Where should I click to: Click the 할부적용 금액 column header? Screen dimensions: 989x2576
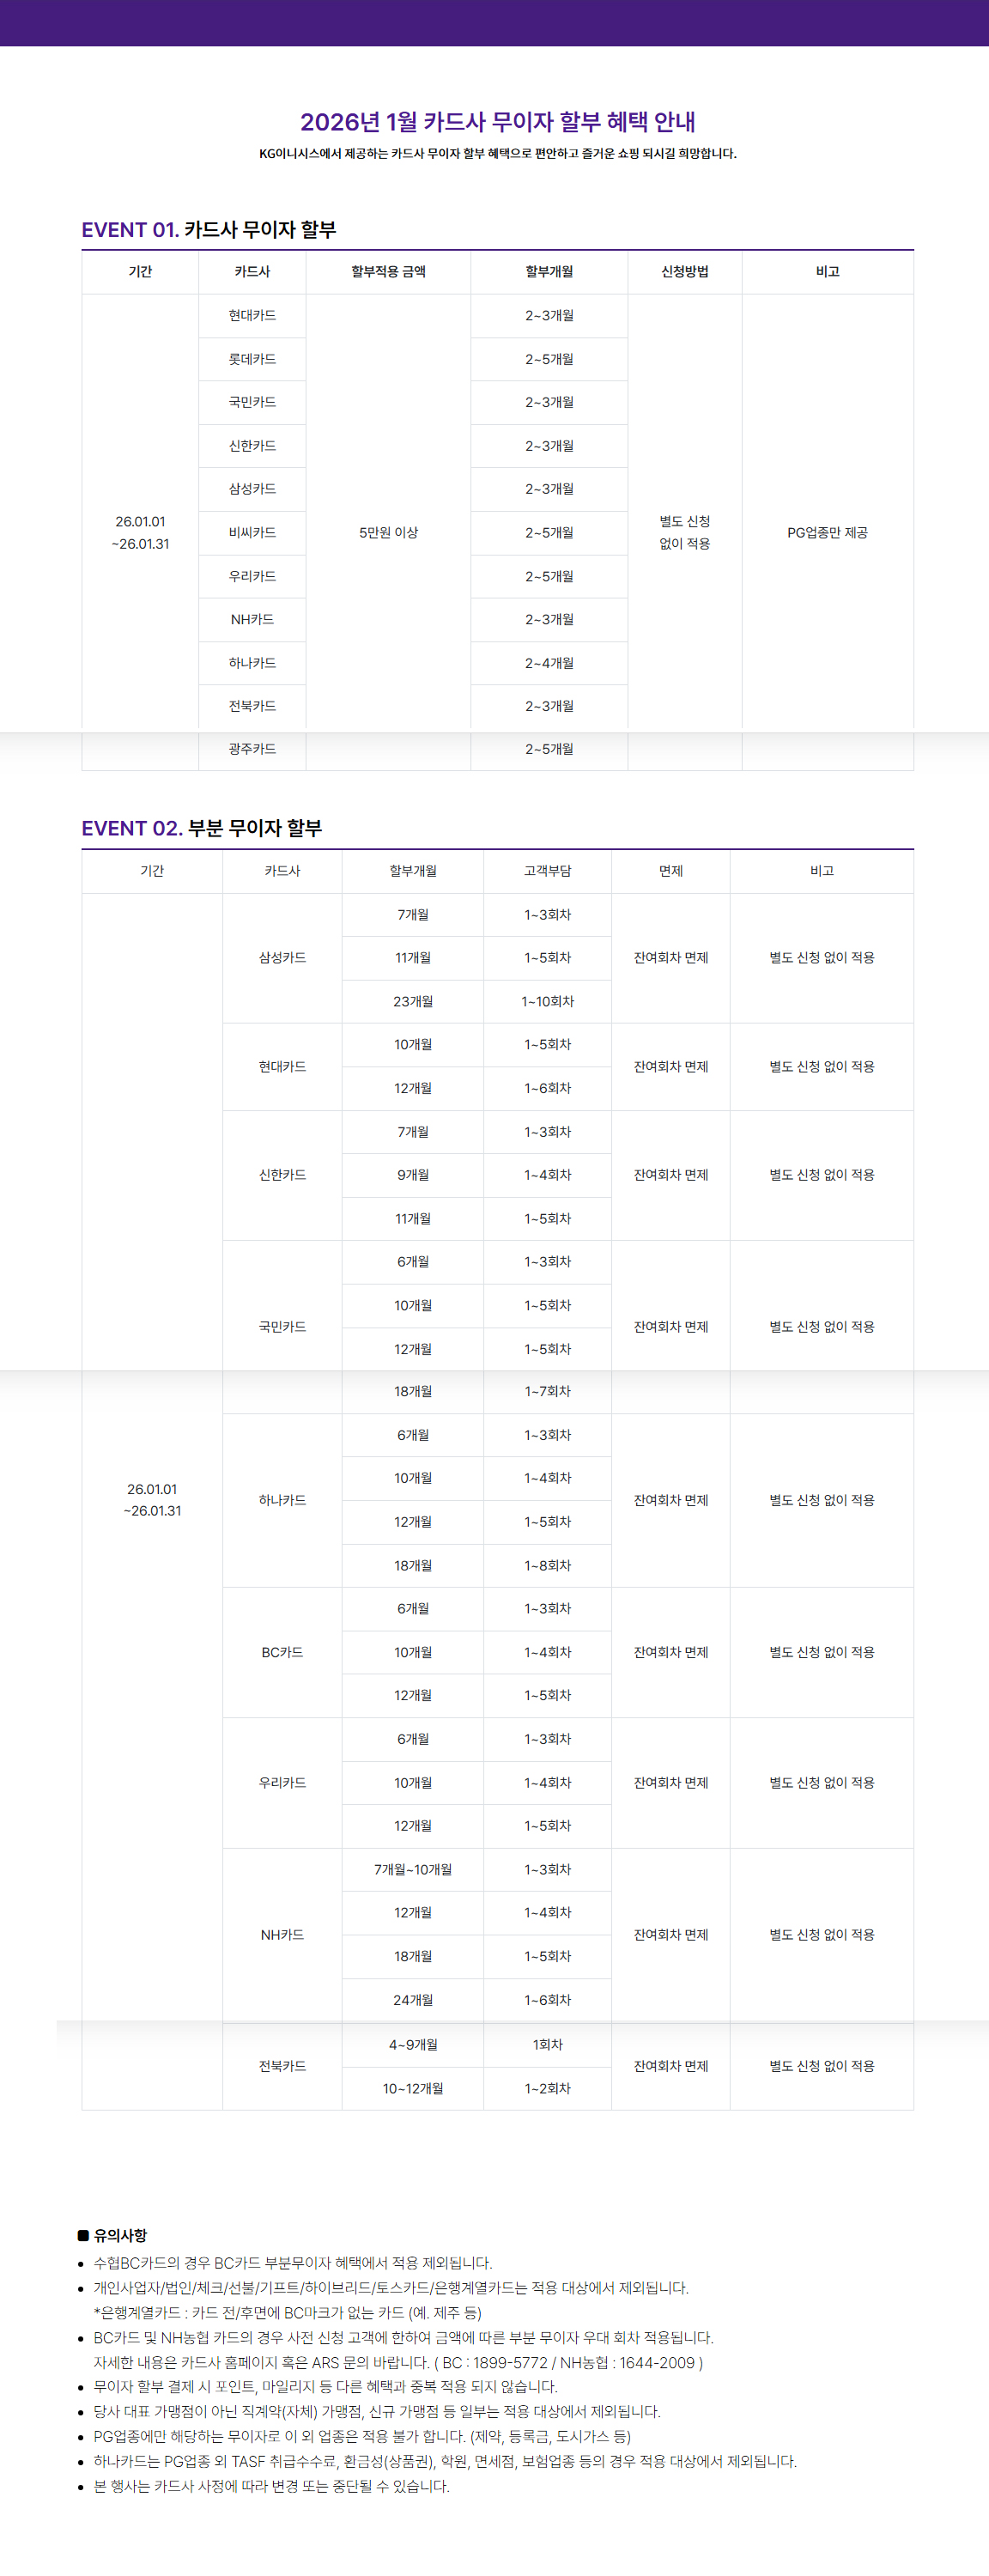[388, 272]
